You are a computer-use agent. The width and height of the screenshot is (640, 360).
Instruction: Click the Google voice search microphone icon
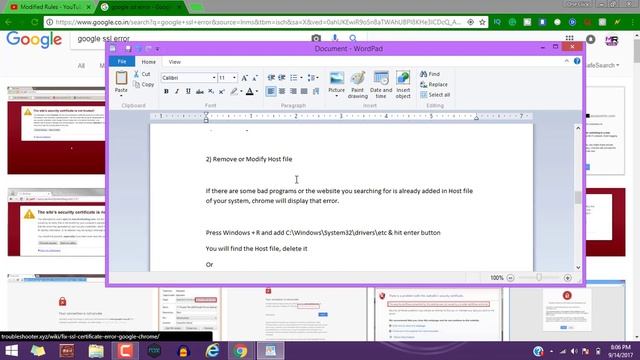point(335,38)
